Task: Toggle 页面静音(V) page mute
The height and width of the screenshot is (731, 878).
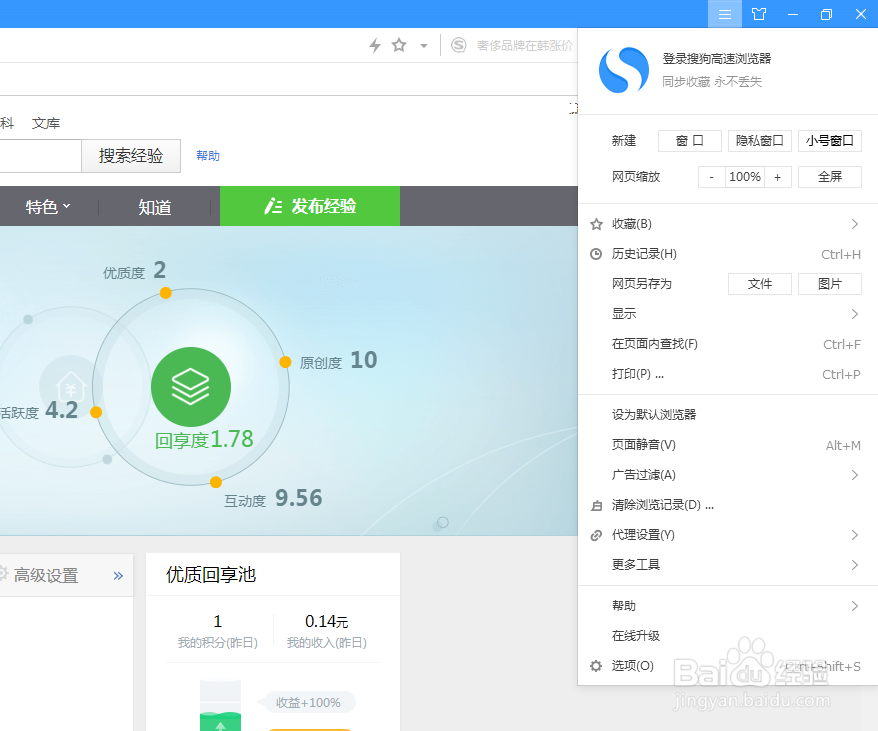Action: [x=727, y=445]
